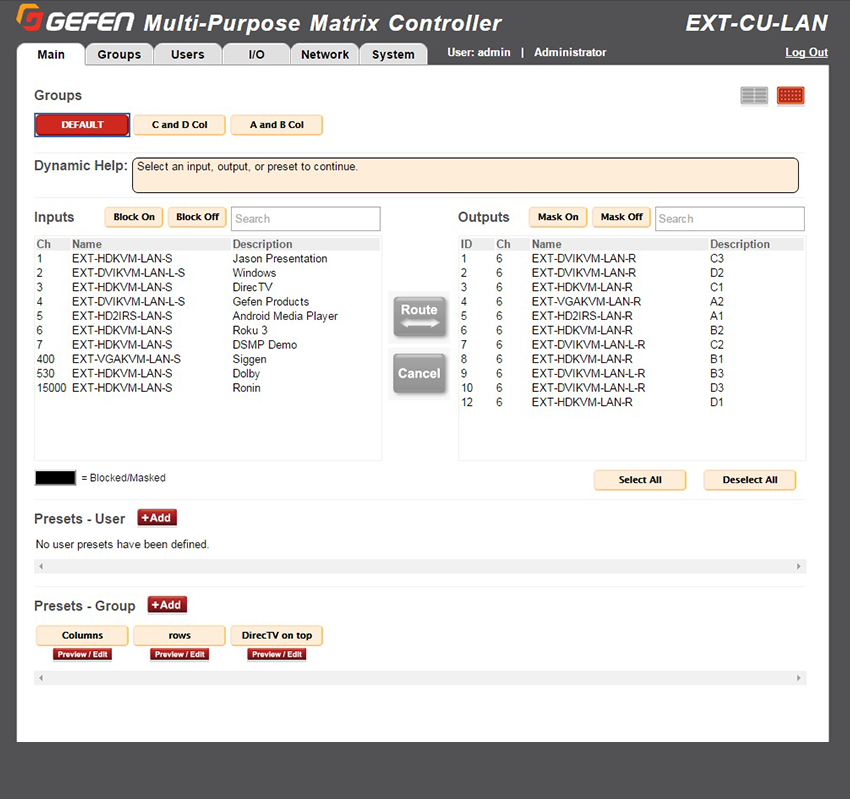Click the black Blocked/Masked color swatch
The width and height of the screenshot is (850, 799).
(56, 477)
